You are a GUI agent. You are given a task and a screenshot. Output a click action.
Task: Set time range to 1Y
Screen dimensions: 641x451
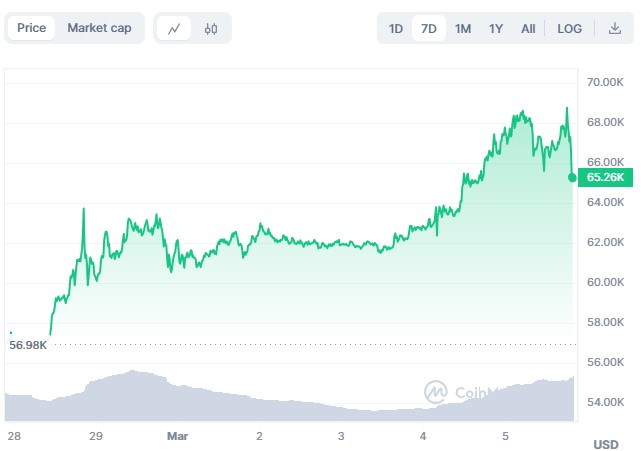click(x=496, y=28)
